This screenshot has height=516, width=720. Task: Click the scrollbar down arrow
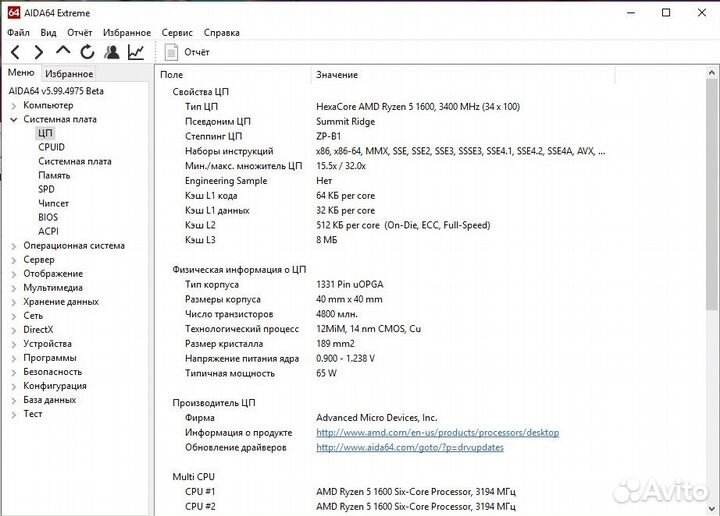click(x=712, y=509)
